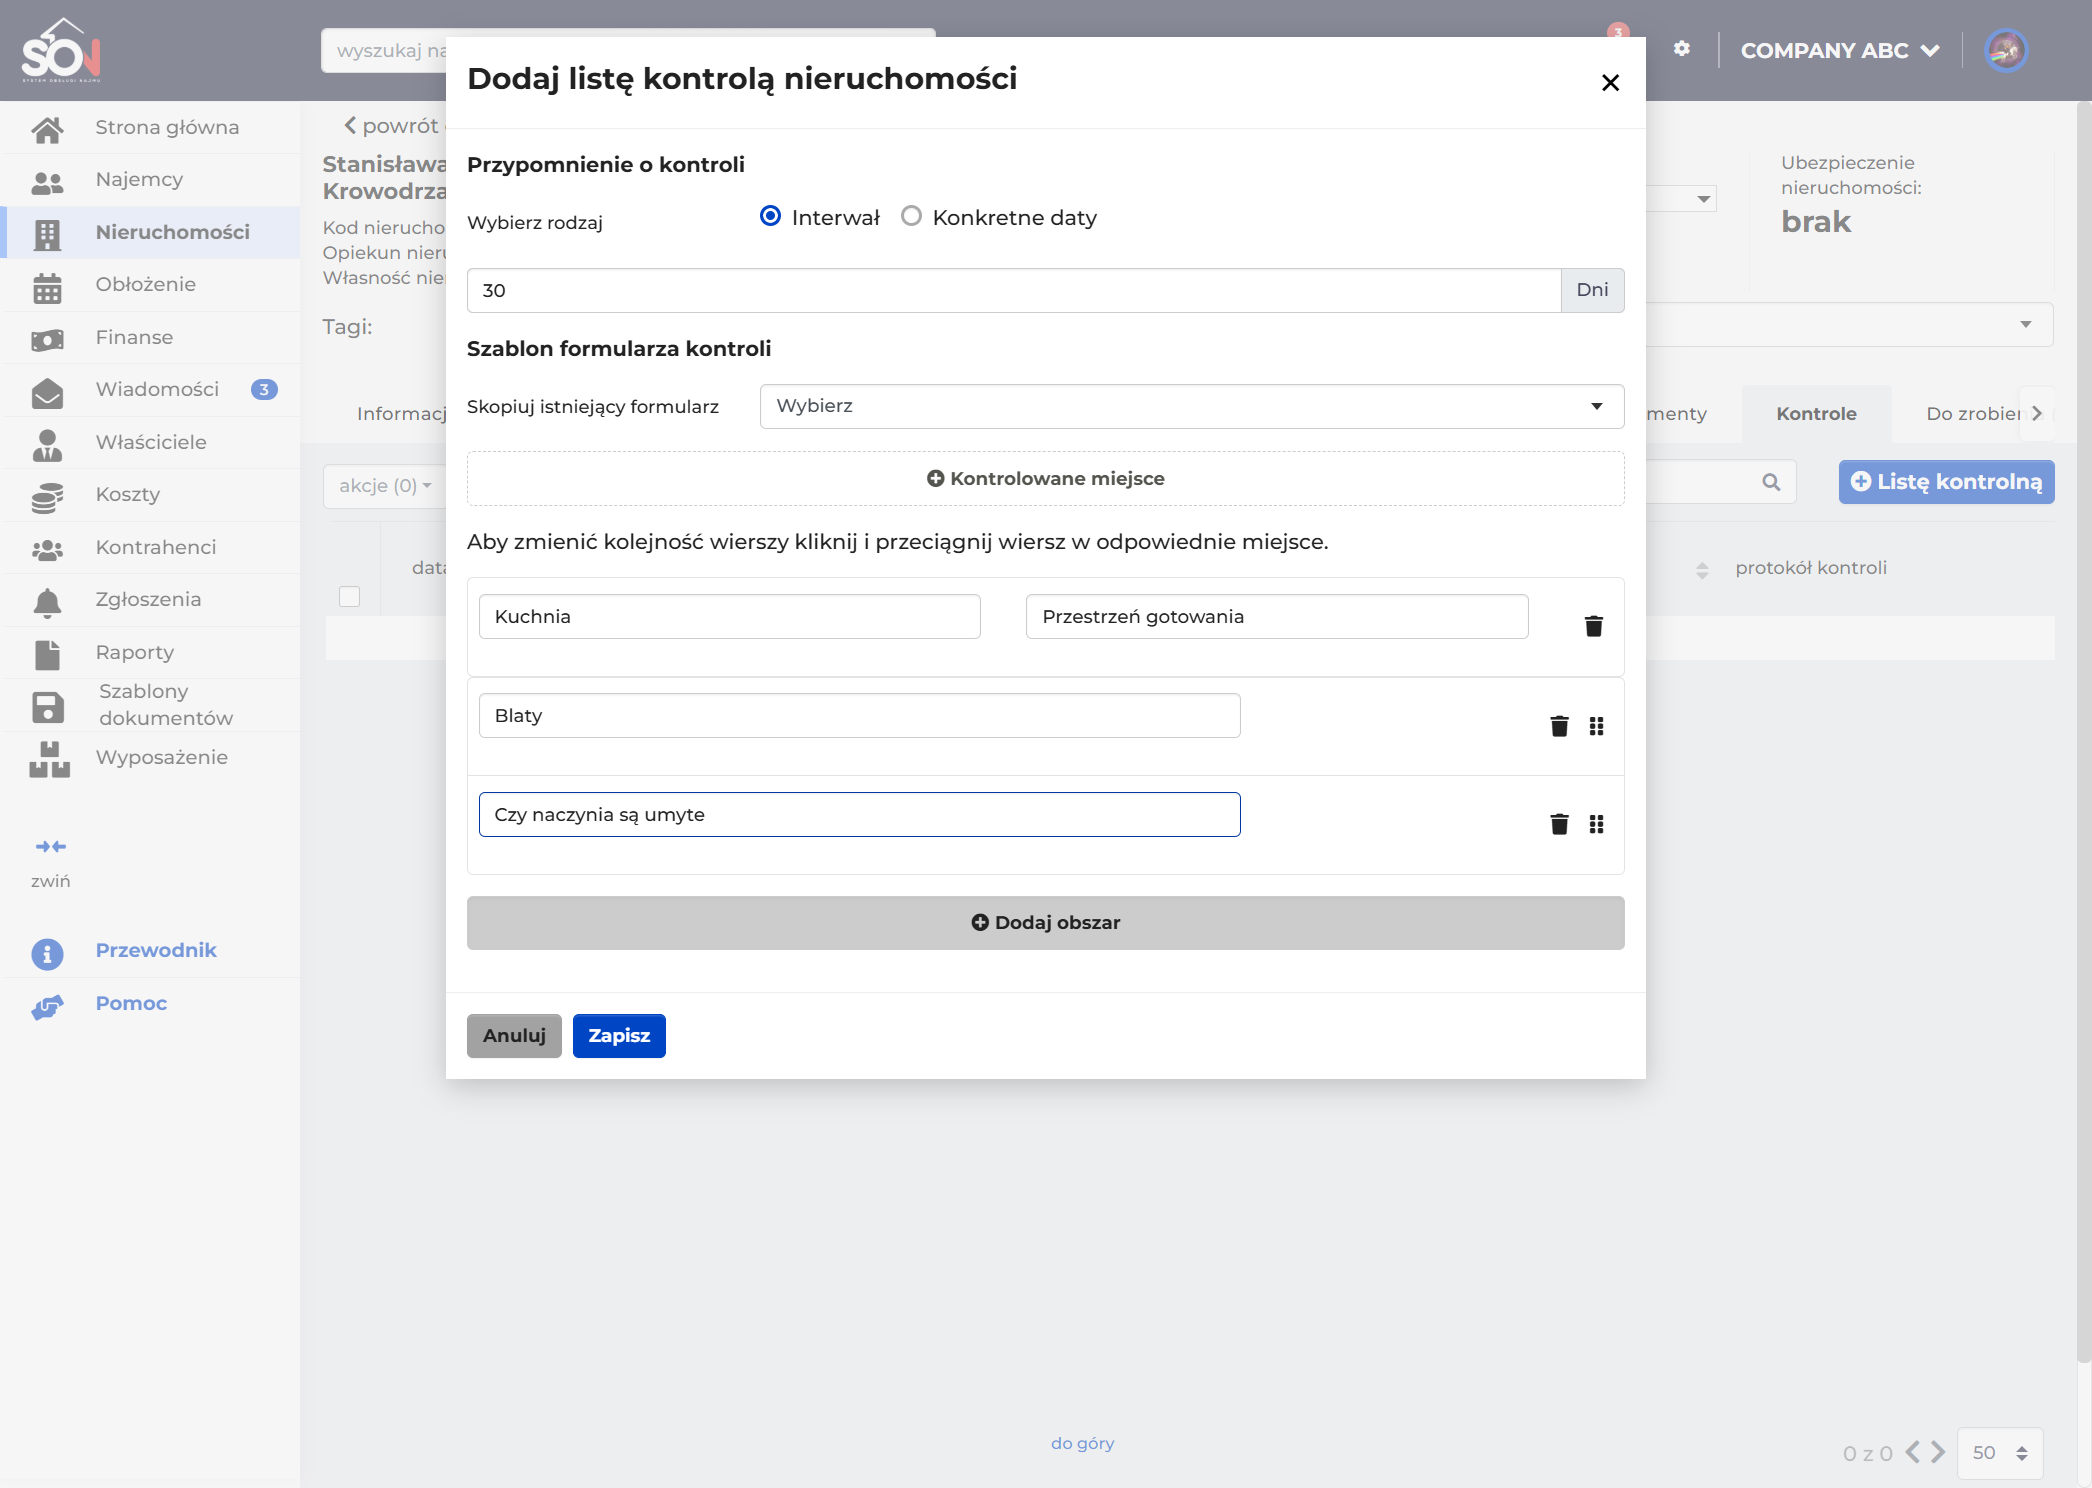Click the Pomoc handshake icon
The image size is (2092, 1488).
47,1005
